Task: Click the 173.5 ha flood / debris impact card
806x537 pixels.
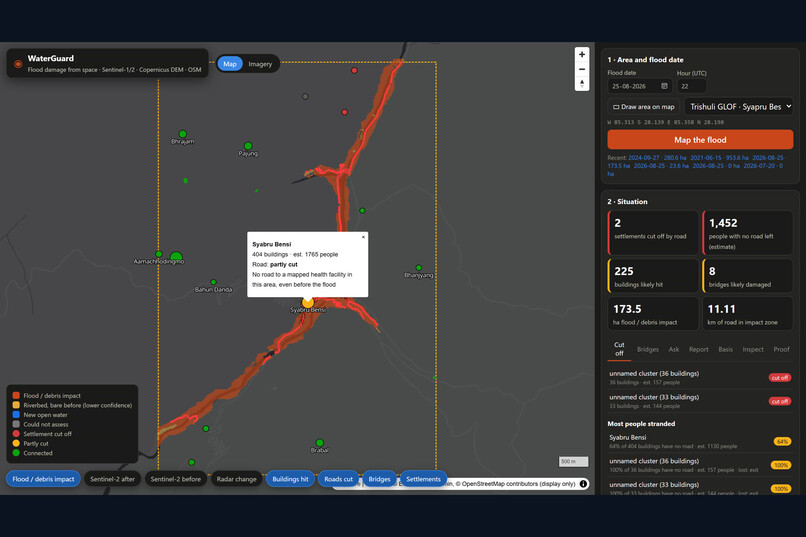Action: 653,313
